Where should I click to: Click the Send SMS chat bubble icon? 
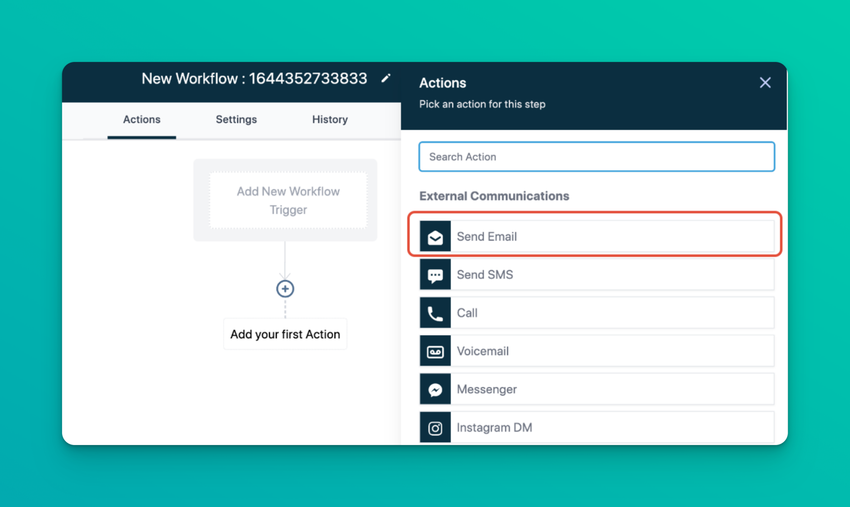[435, 274]
